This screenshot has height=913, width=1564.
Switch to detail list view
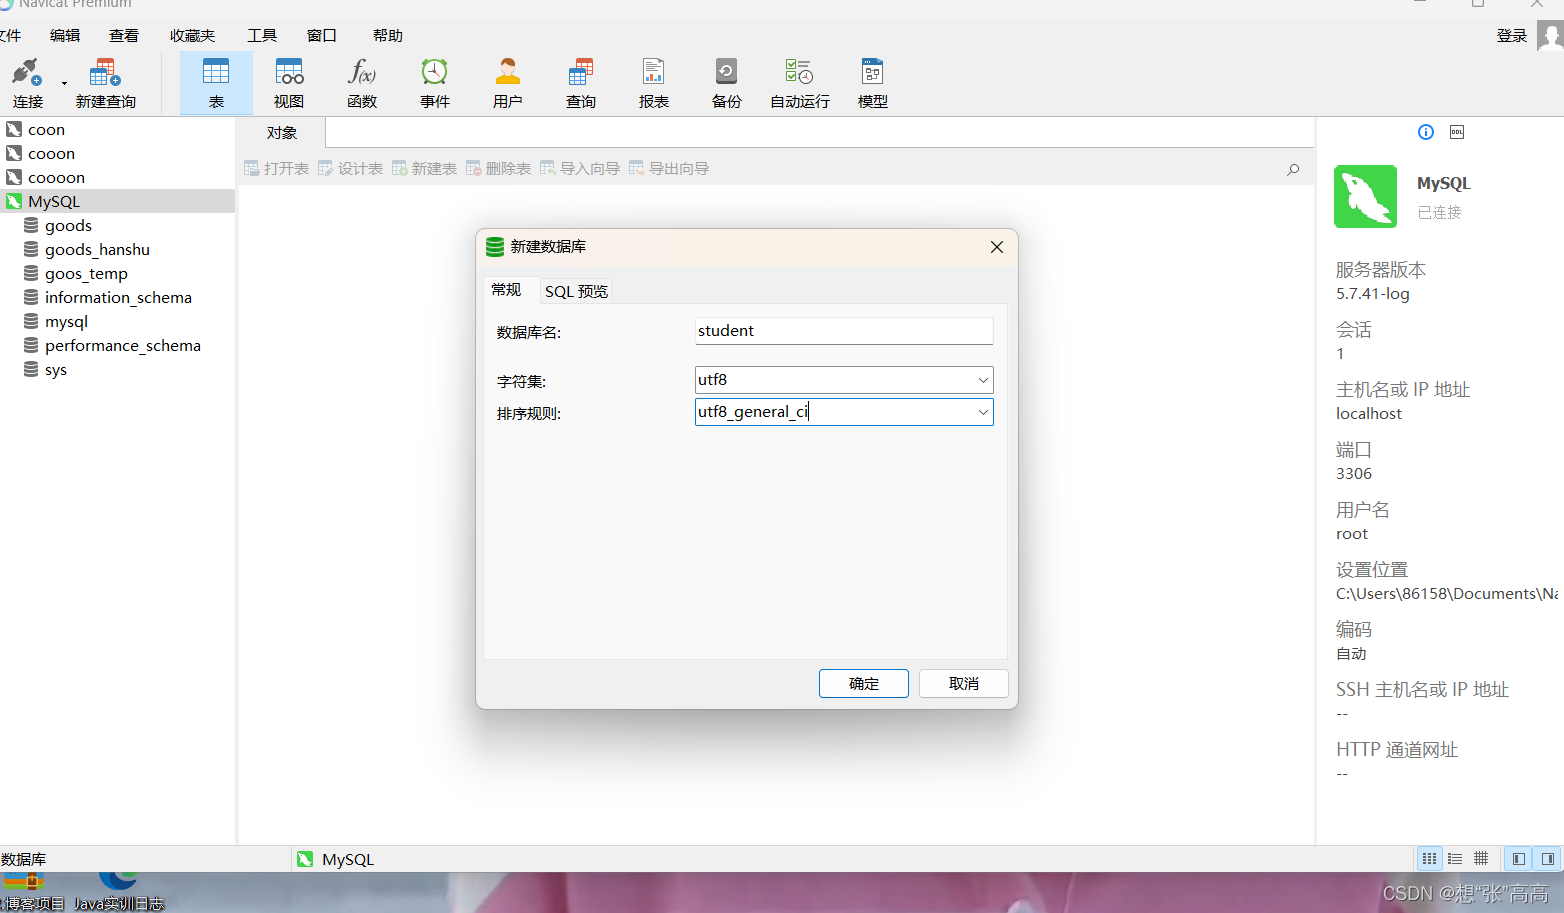pos(1455,859)
